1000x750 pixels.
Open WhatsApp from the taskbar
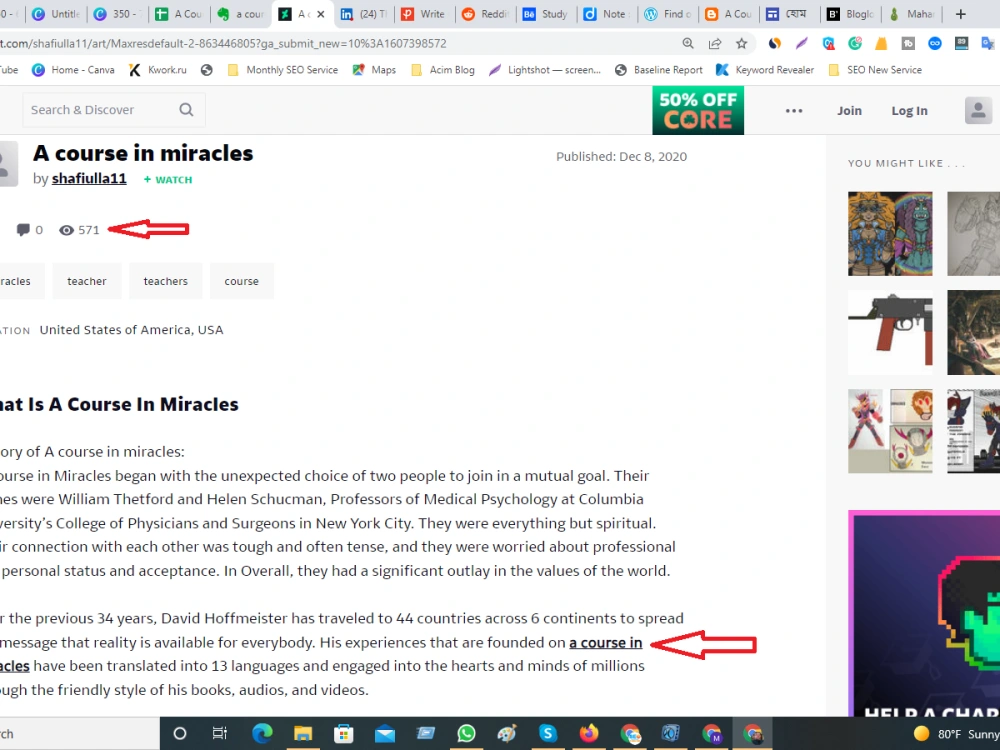tap(466, 733)
